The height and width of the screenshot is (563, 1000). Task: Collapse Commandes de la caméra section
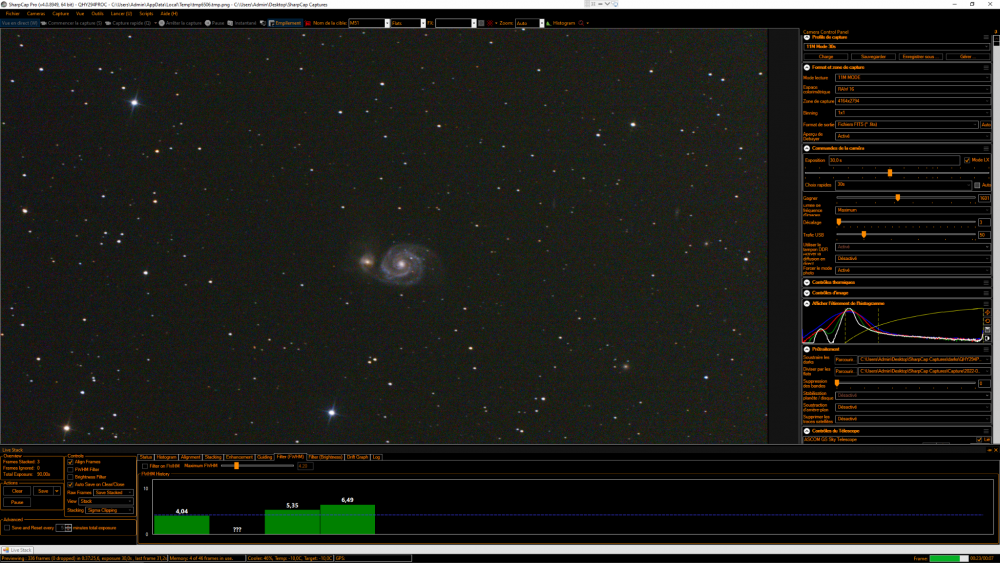[807, 148]
